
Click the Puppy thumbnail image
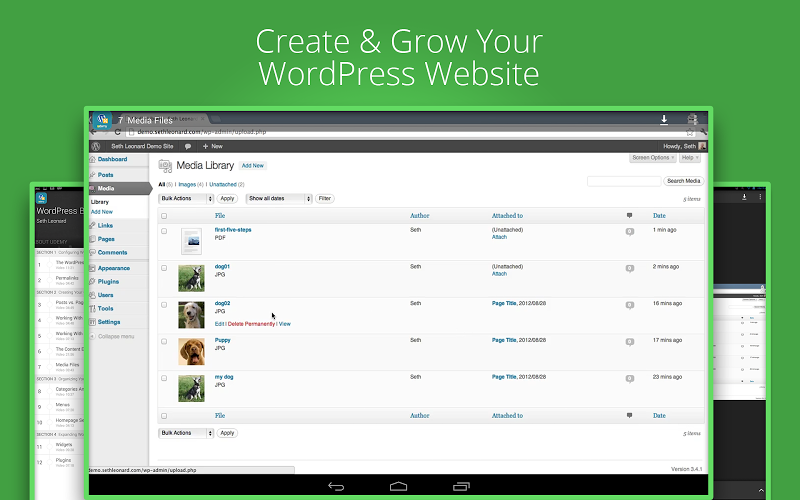tap(191, 352)
